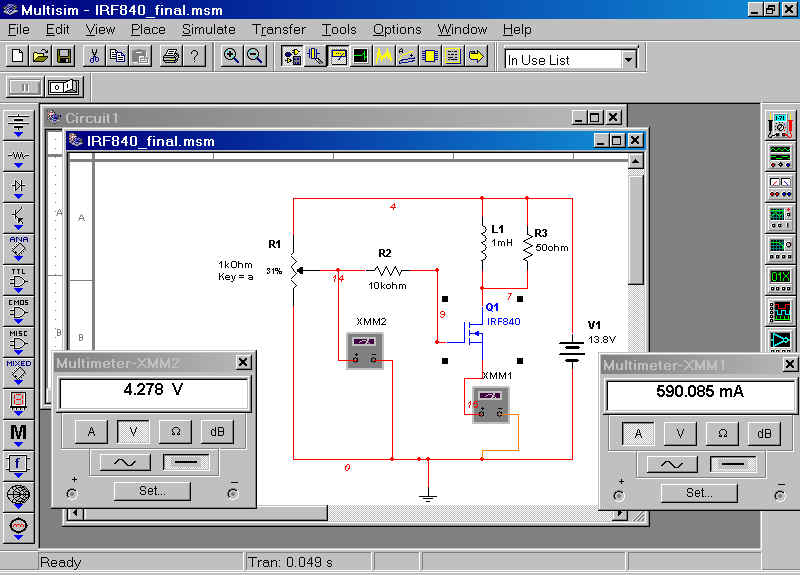Set XMM2 multimeter to AC signal
Viewport: 800px width, 575px height.
pyautogui.click(x=126, y=462)
